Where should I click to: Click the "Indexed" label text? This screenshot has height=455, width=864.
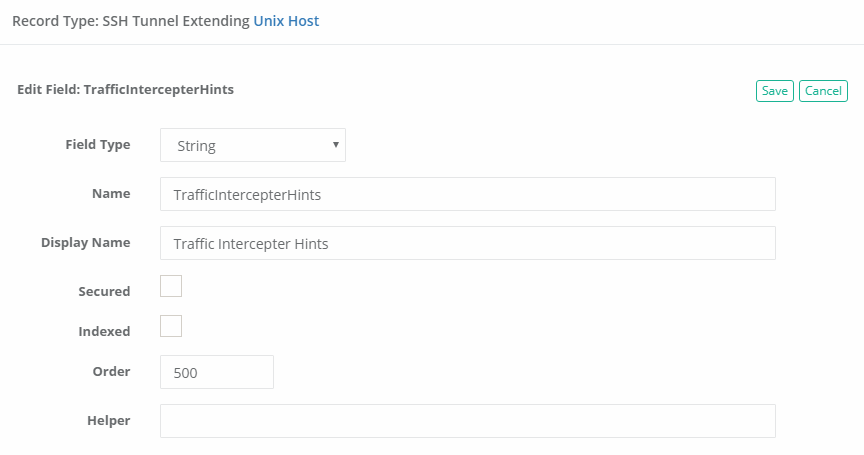(x=104, y=331)
